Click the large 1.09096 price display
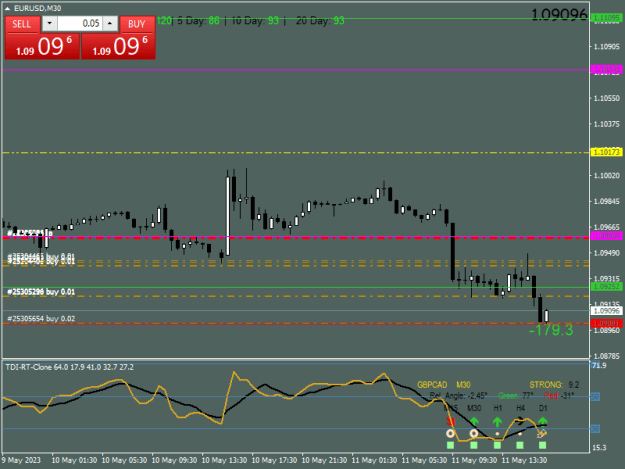Image resolution: width=625 pixels, height=469 pixels. pos(559,15)
